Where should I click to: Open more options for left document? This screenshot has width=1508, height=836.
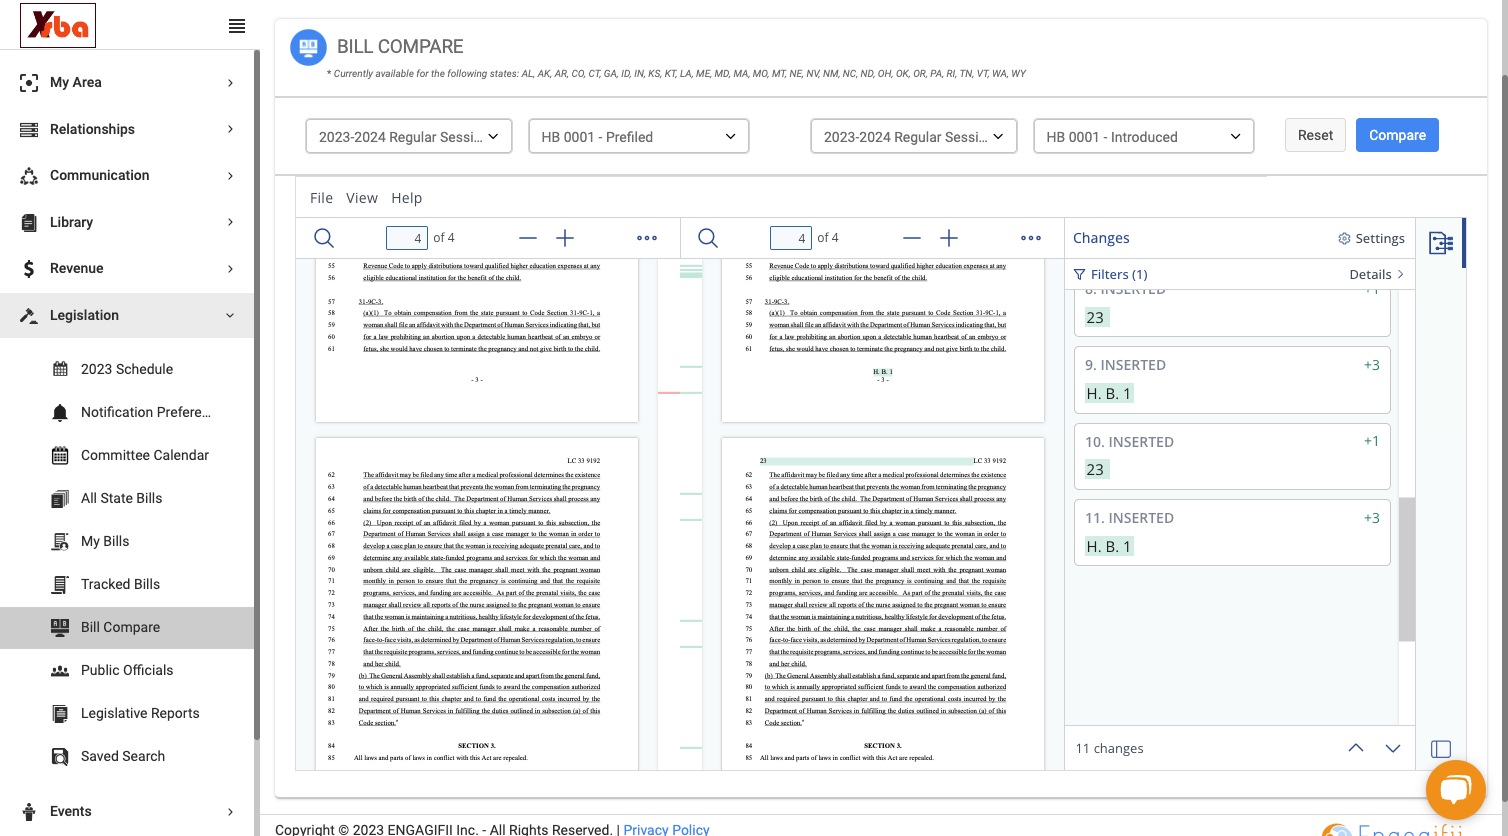coord(647,238)
